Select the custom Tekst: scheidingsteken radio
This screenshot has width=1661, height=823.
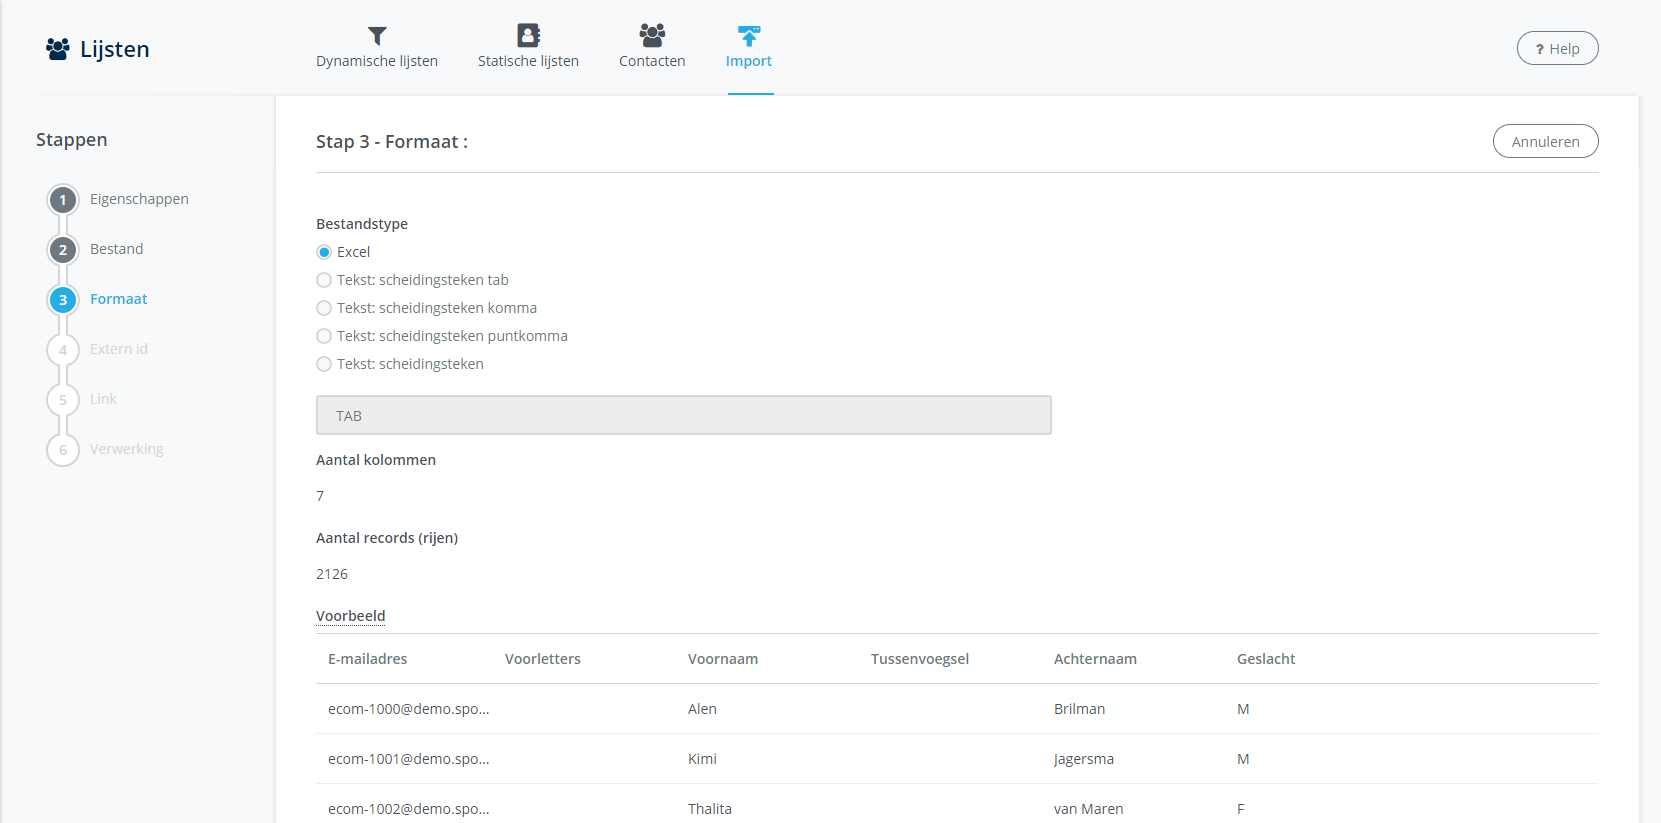324,364
